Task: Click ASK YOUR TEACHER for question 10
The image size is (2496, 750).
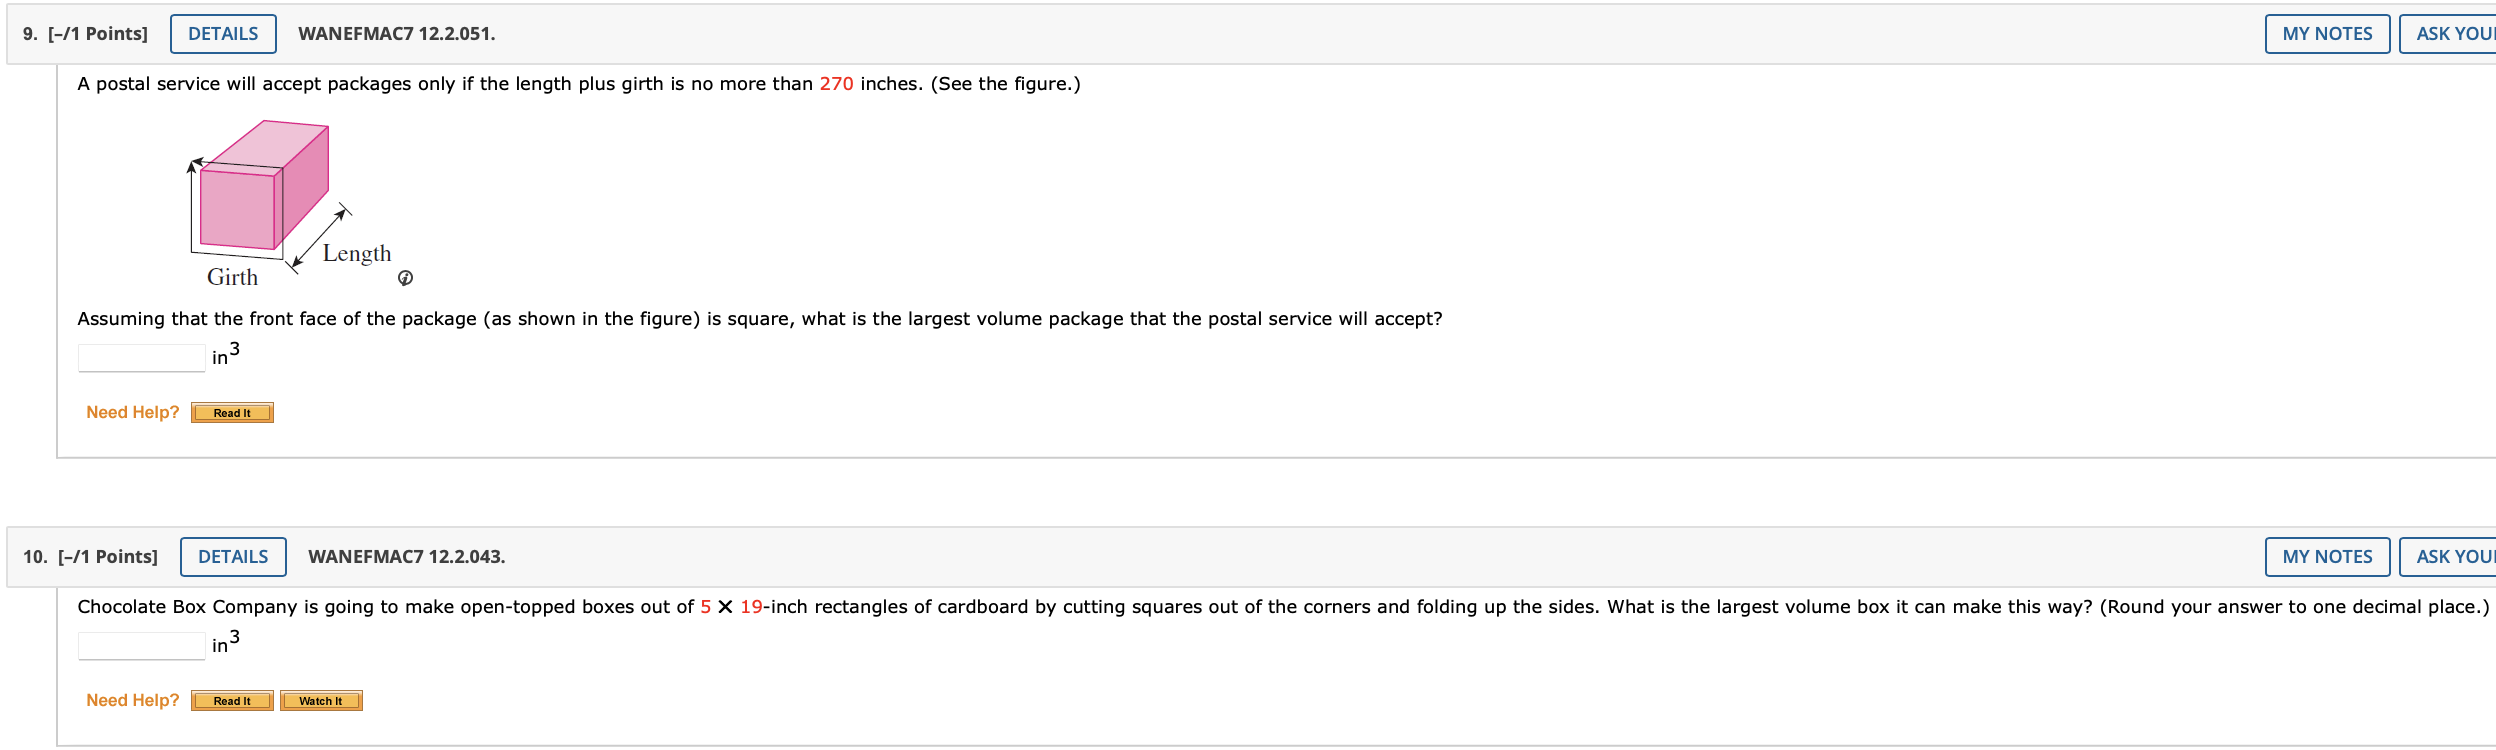Action: click(x=2455, y=556)
